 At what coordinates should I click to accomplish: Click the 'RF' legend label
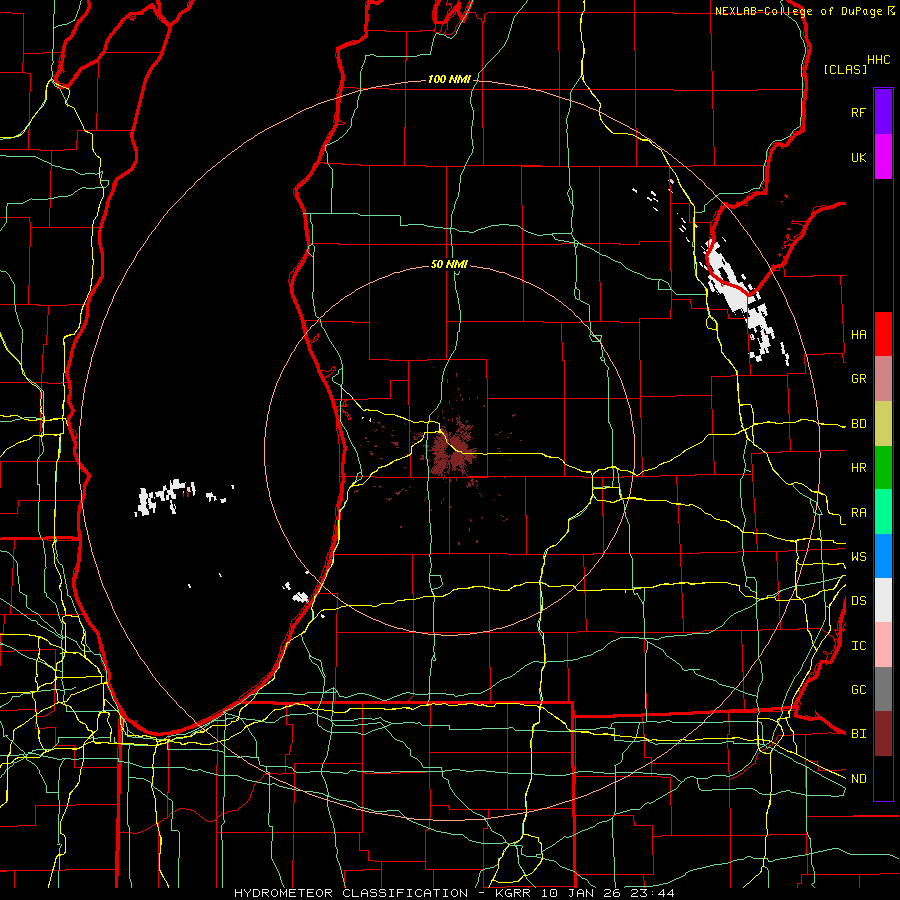coord(858,112)
